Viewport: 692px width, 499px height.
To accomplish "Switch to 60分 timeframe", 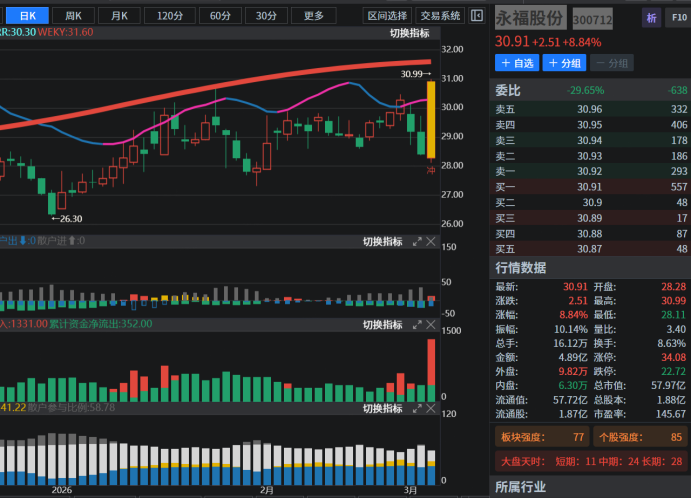I will click(219, 15).
